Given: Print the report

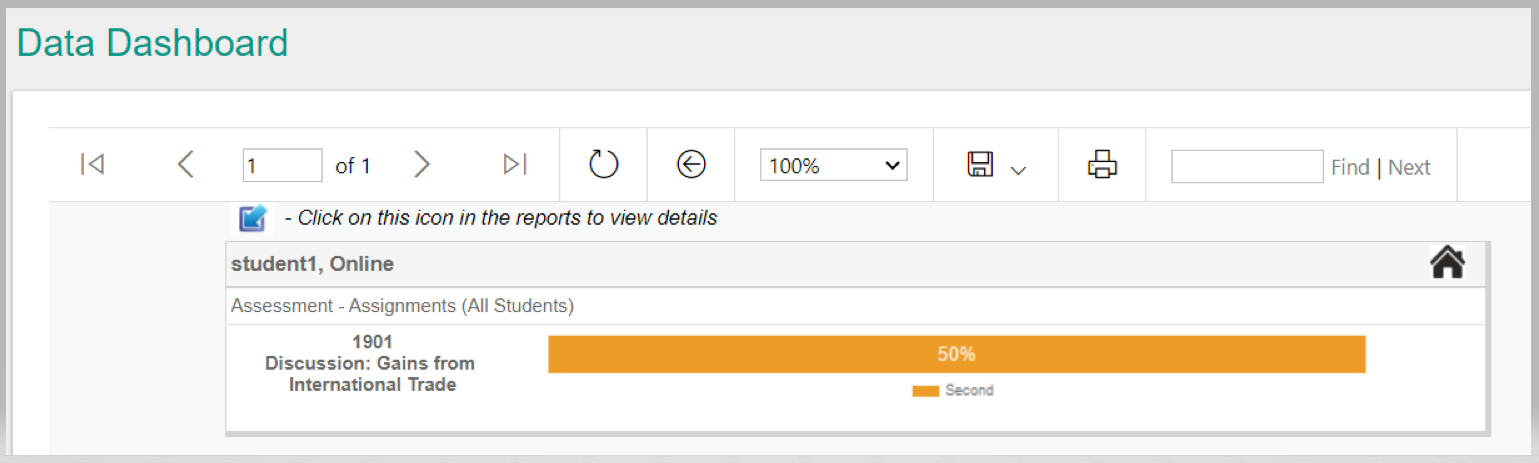Looking at the screenshot, I should (1102, 165).
